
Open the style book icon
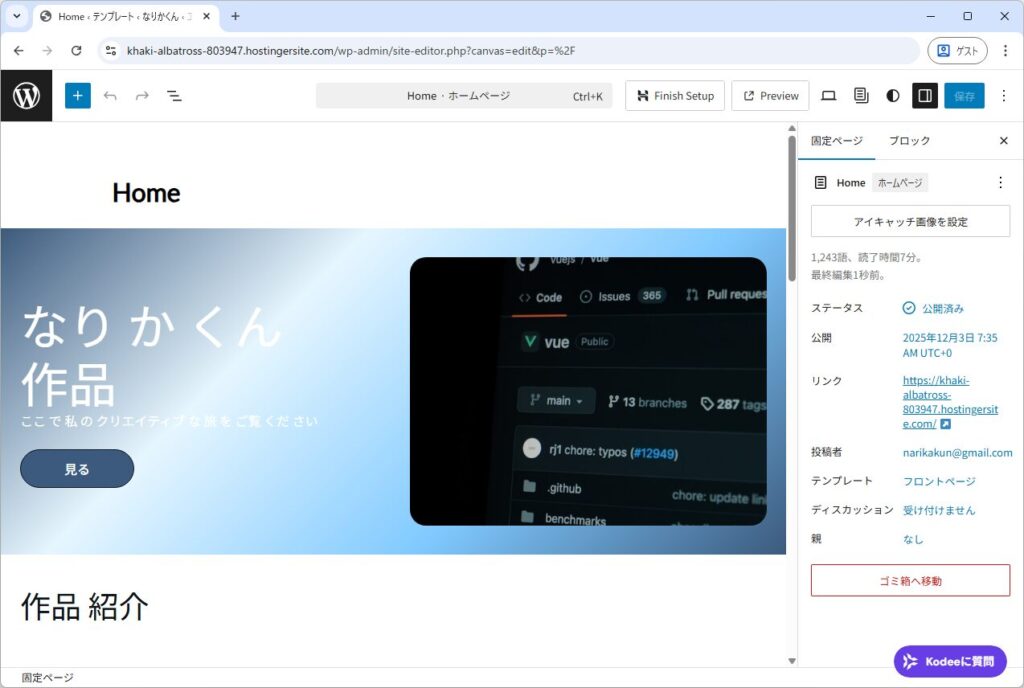860,96
